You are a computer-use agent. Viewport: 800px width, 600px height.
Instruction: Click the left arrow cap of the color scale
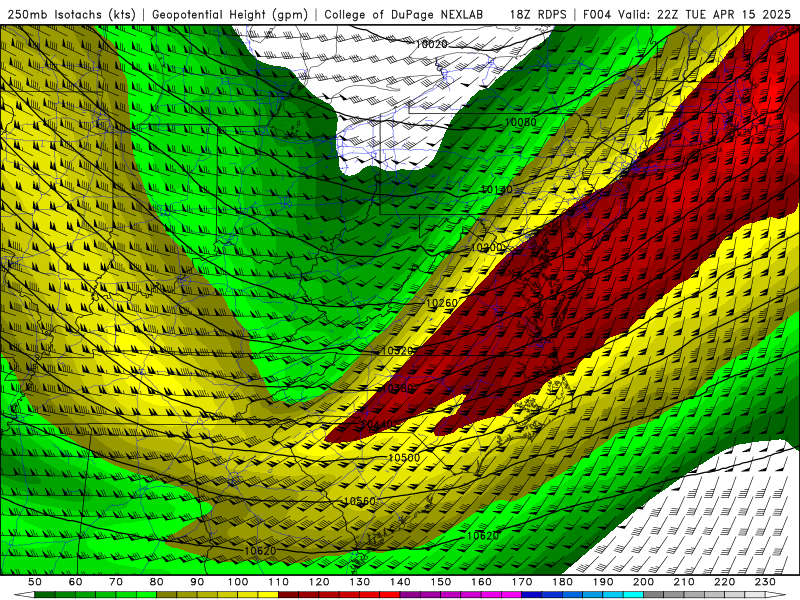coord(24,595)
